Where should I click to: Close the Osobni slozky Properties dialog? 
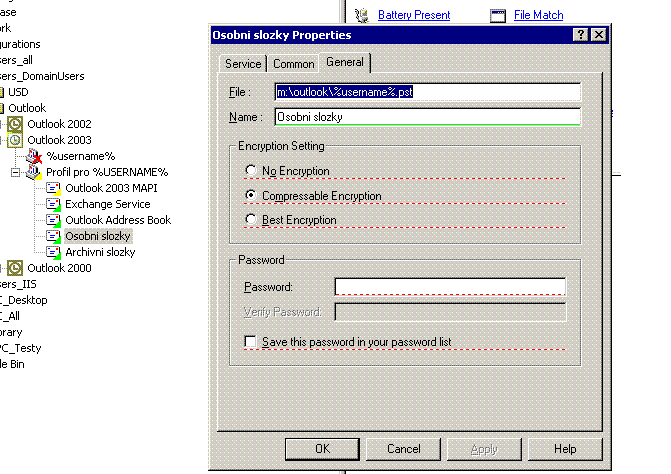tap(599, 35)
